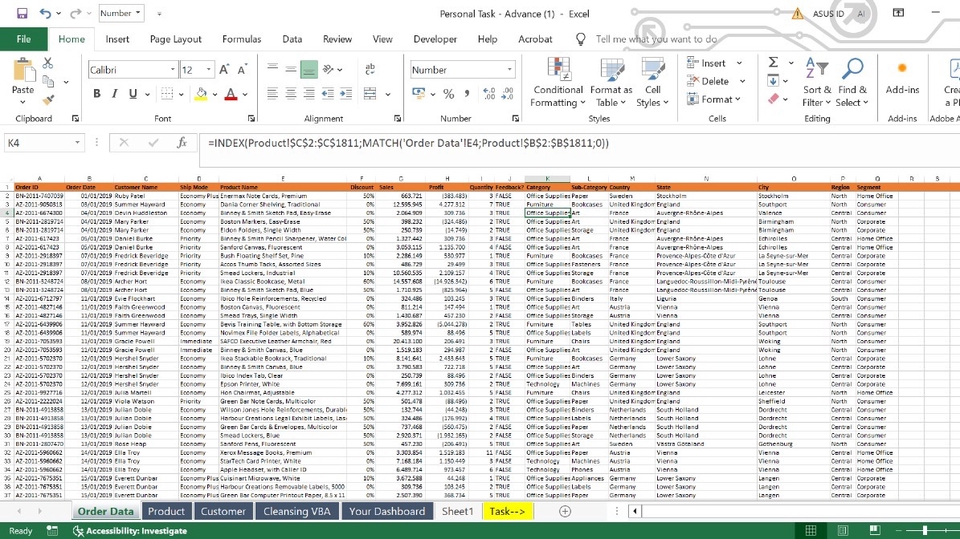This screenshot has height=539, width=960.
Task: Open Find & Select menu
Action: tap(852, 83)
